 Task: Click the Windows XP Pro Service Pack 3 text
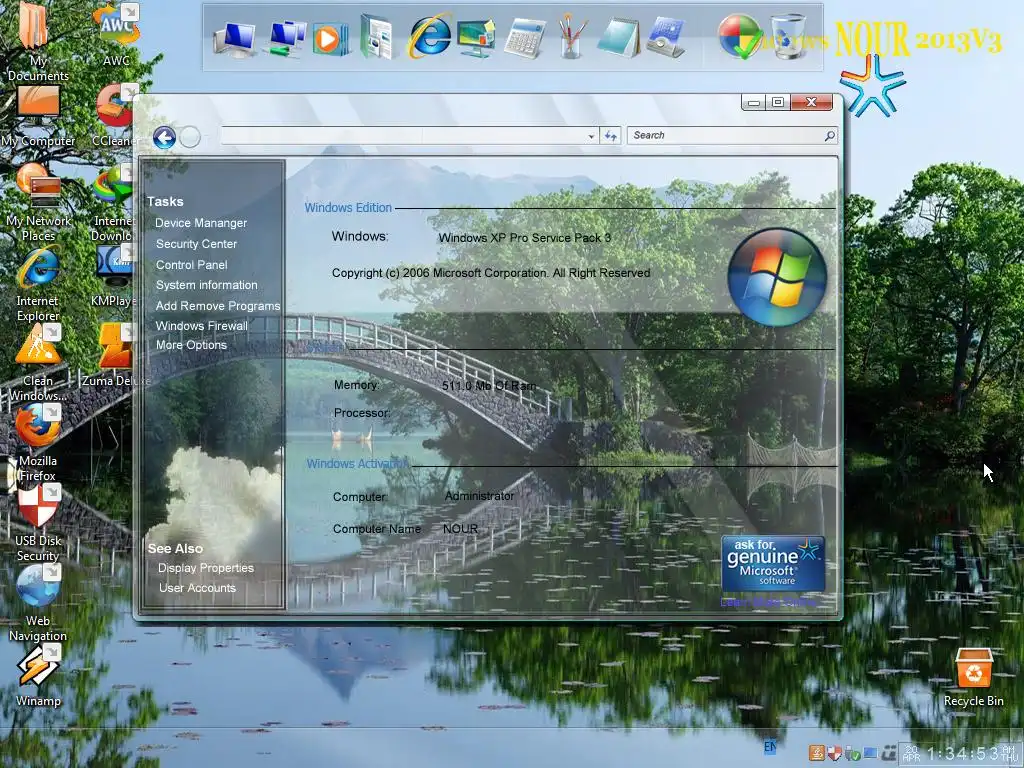pos(524,238)
